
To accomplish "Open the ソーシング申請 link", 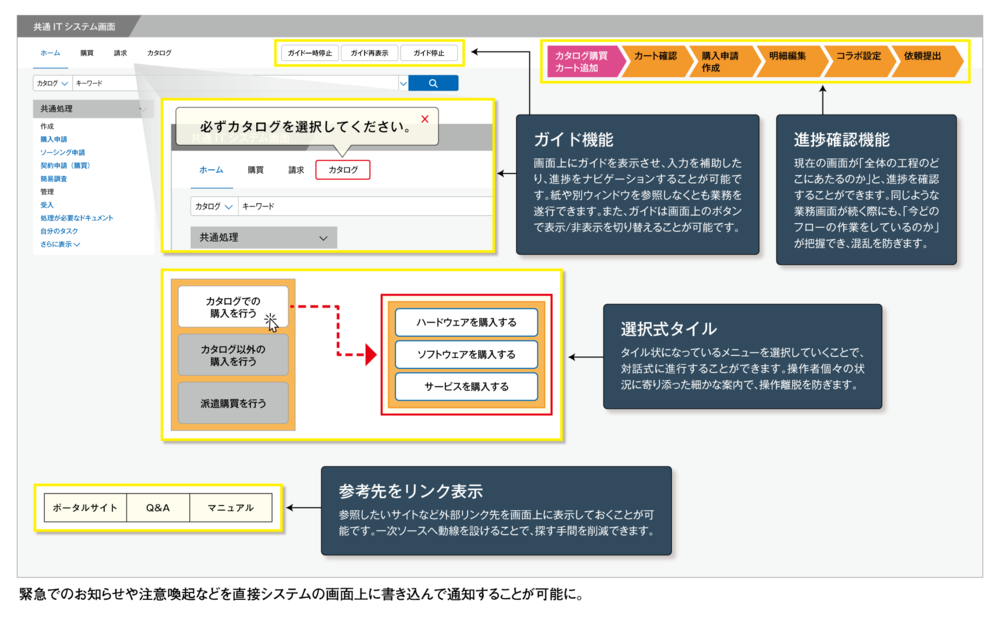I will coord(62,152).
